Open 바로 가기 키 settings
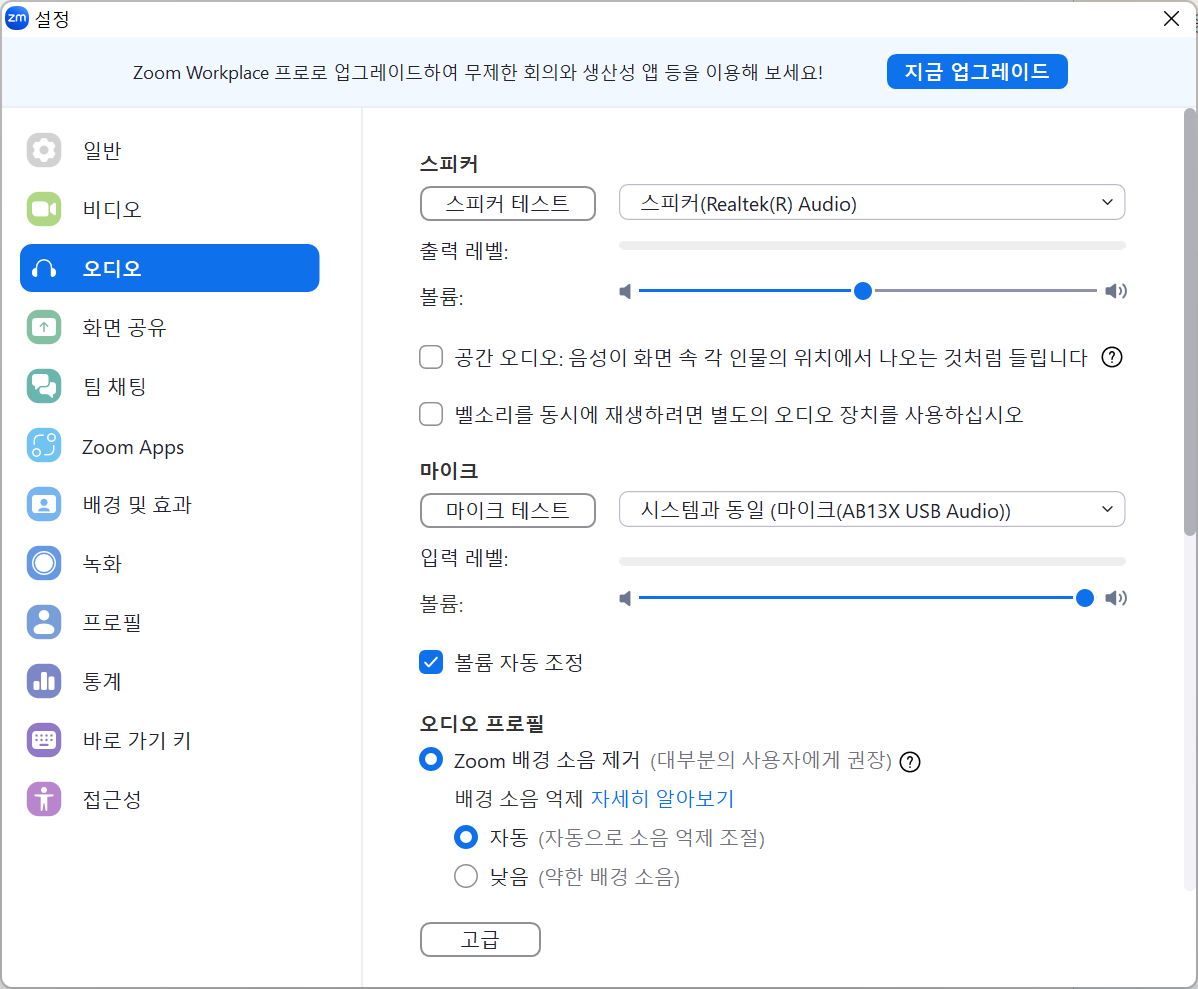The image size is (1198, 989). pyautogui.click(x=170, y=740)
